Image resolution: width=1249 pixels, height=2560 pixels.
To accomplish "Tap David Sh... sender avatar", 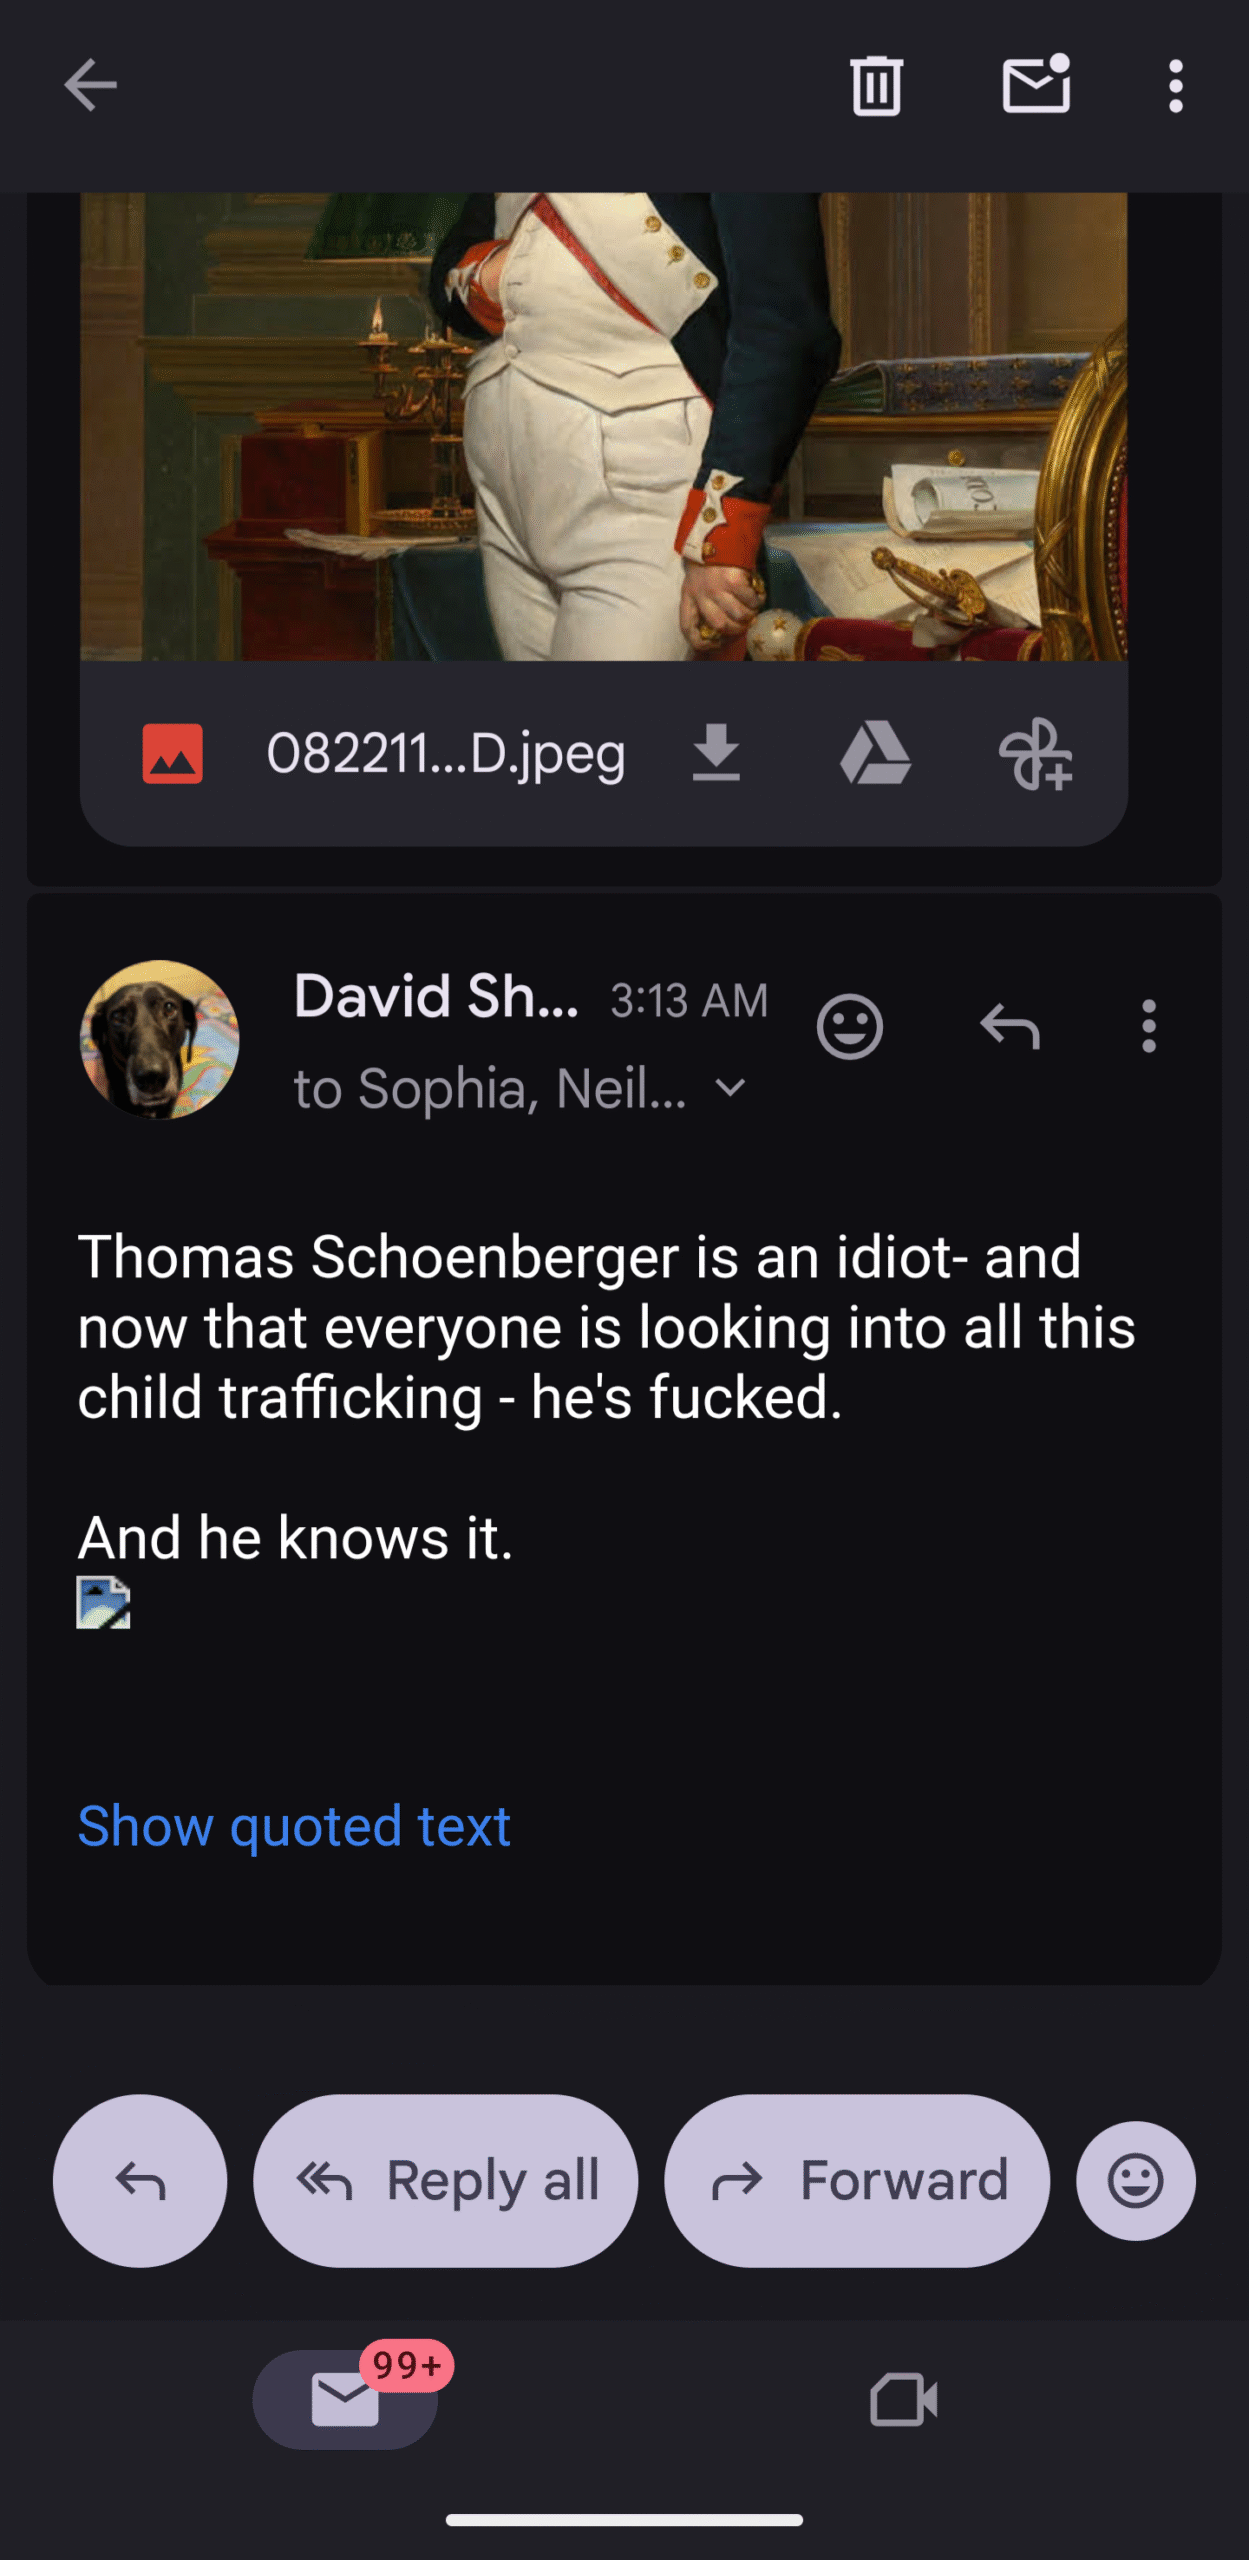I will point(160,1039).
